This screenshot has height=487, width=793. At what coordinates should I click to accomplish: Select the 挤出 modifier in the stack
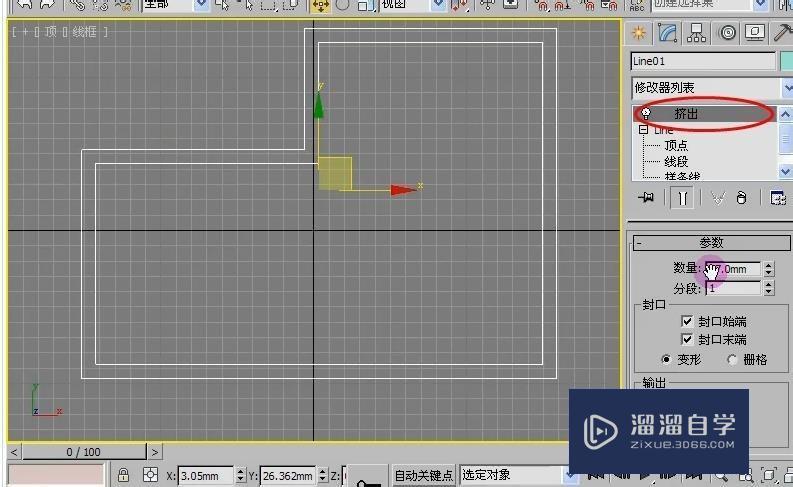point(686,114)
